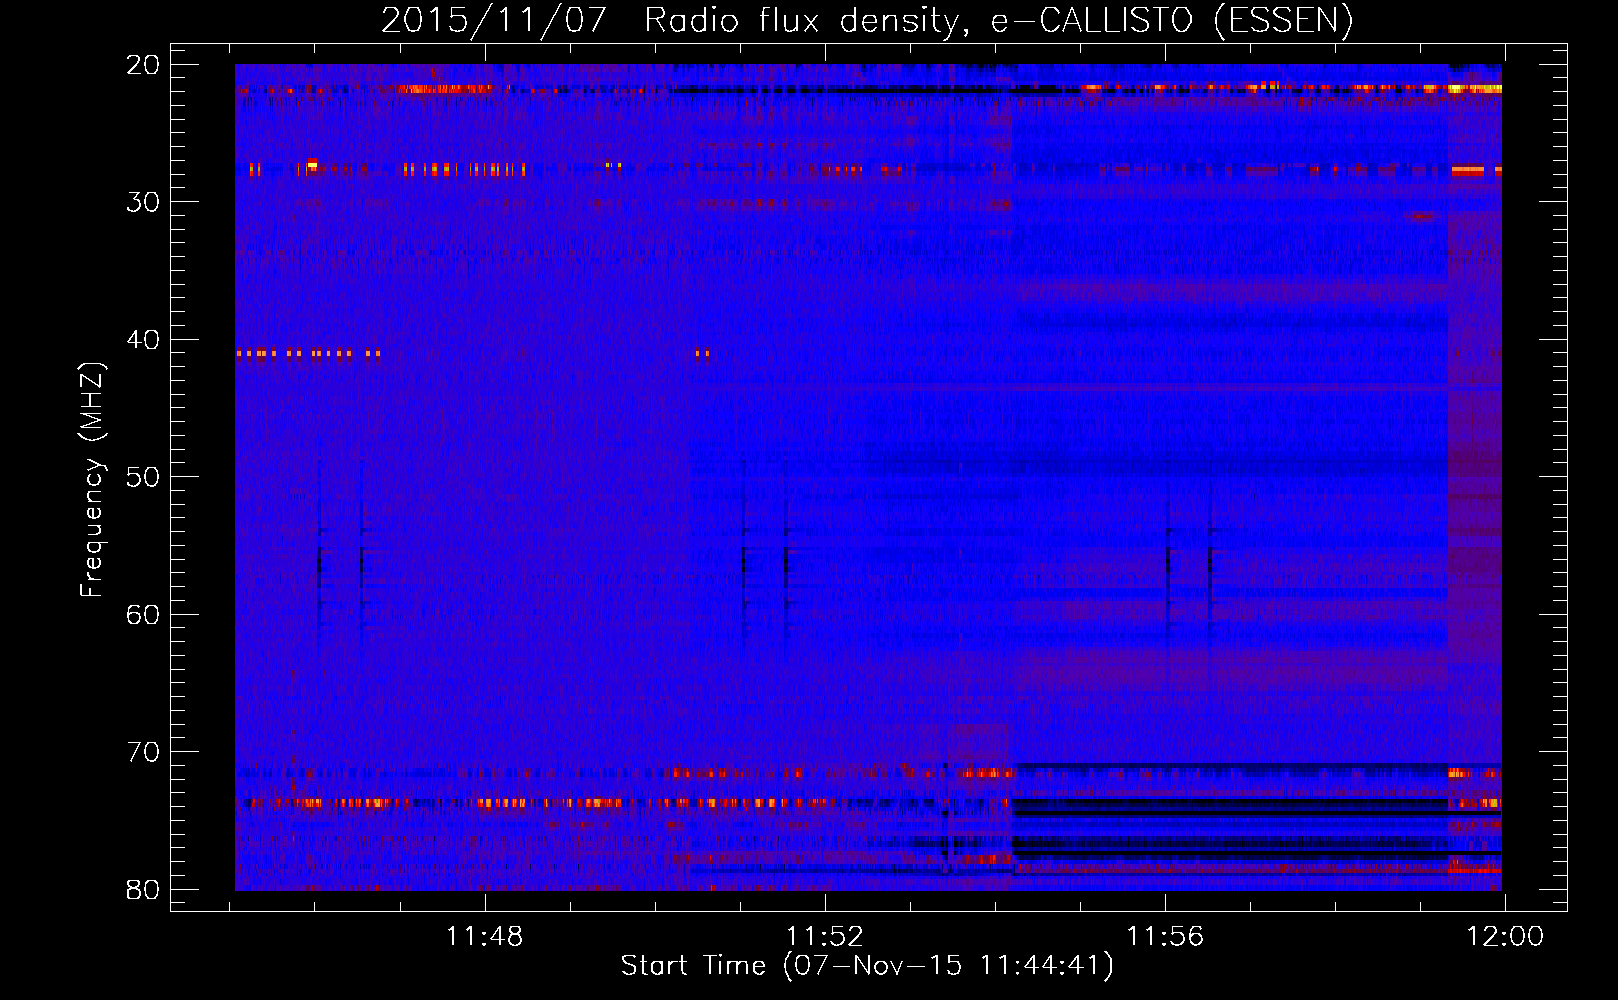Click the "Frequency (MHZ)" y-axis label
Viewport: 1618px width, 1000px height.
92,480
